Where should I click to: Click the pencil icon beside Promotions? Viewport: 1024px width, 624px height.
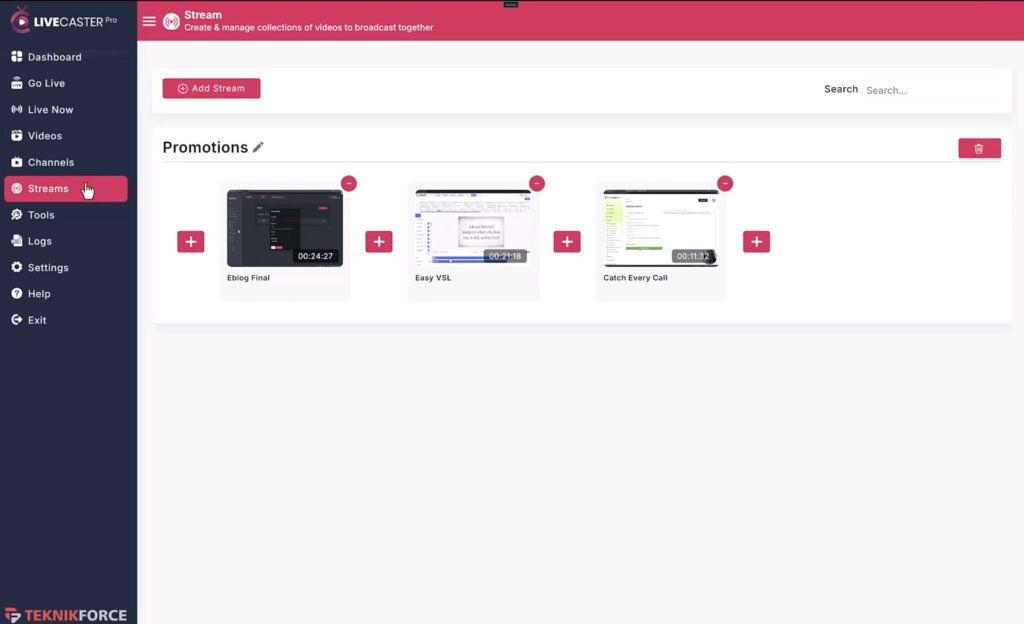coord(258,147)
